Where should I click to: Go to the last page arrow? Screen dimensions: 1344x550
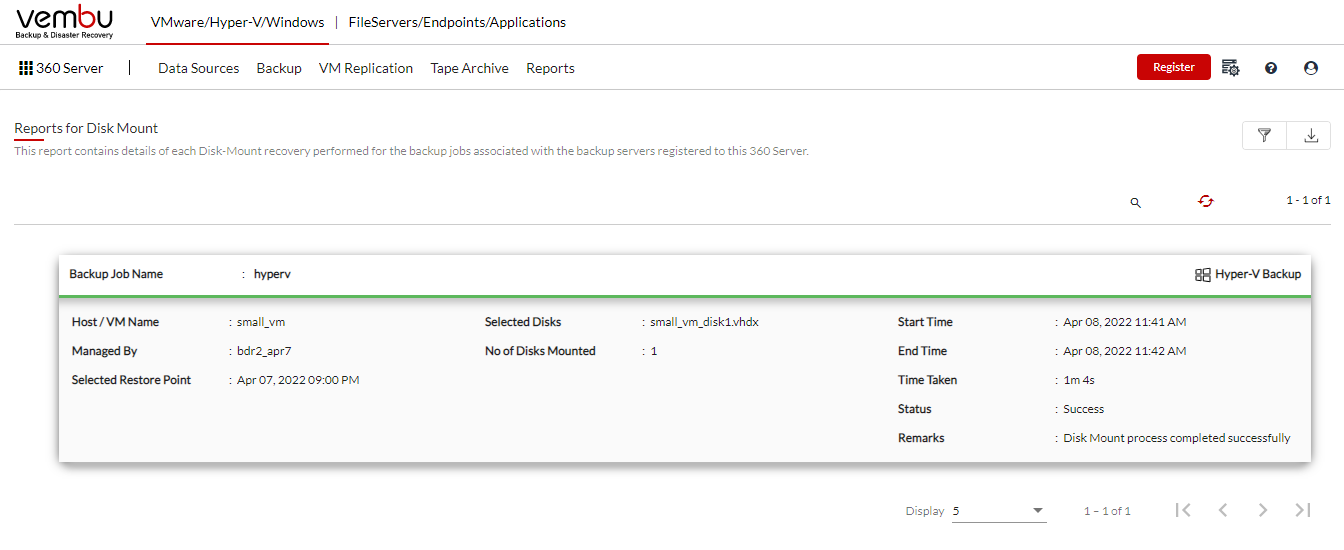tap(1302, 510)
